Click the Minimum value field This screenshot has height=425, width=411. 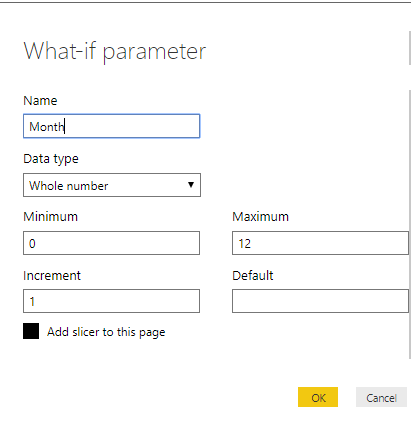111,243
